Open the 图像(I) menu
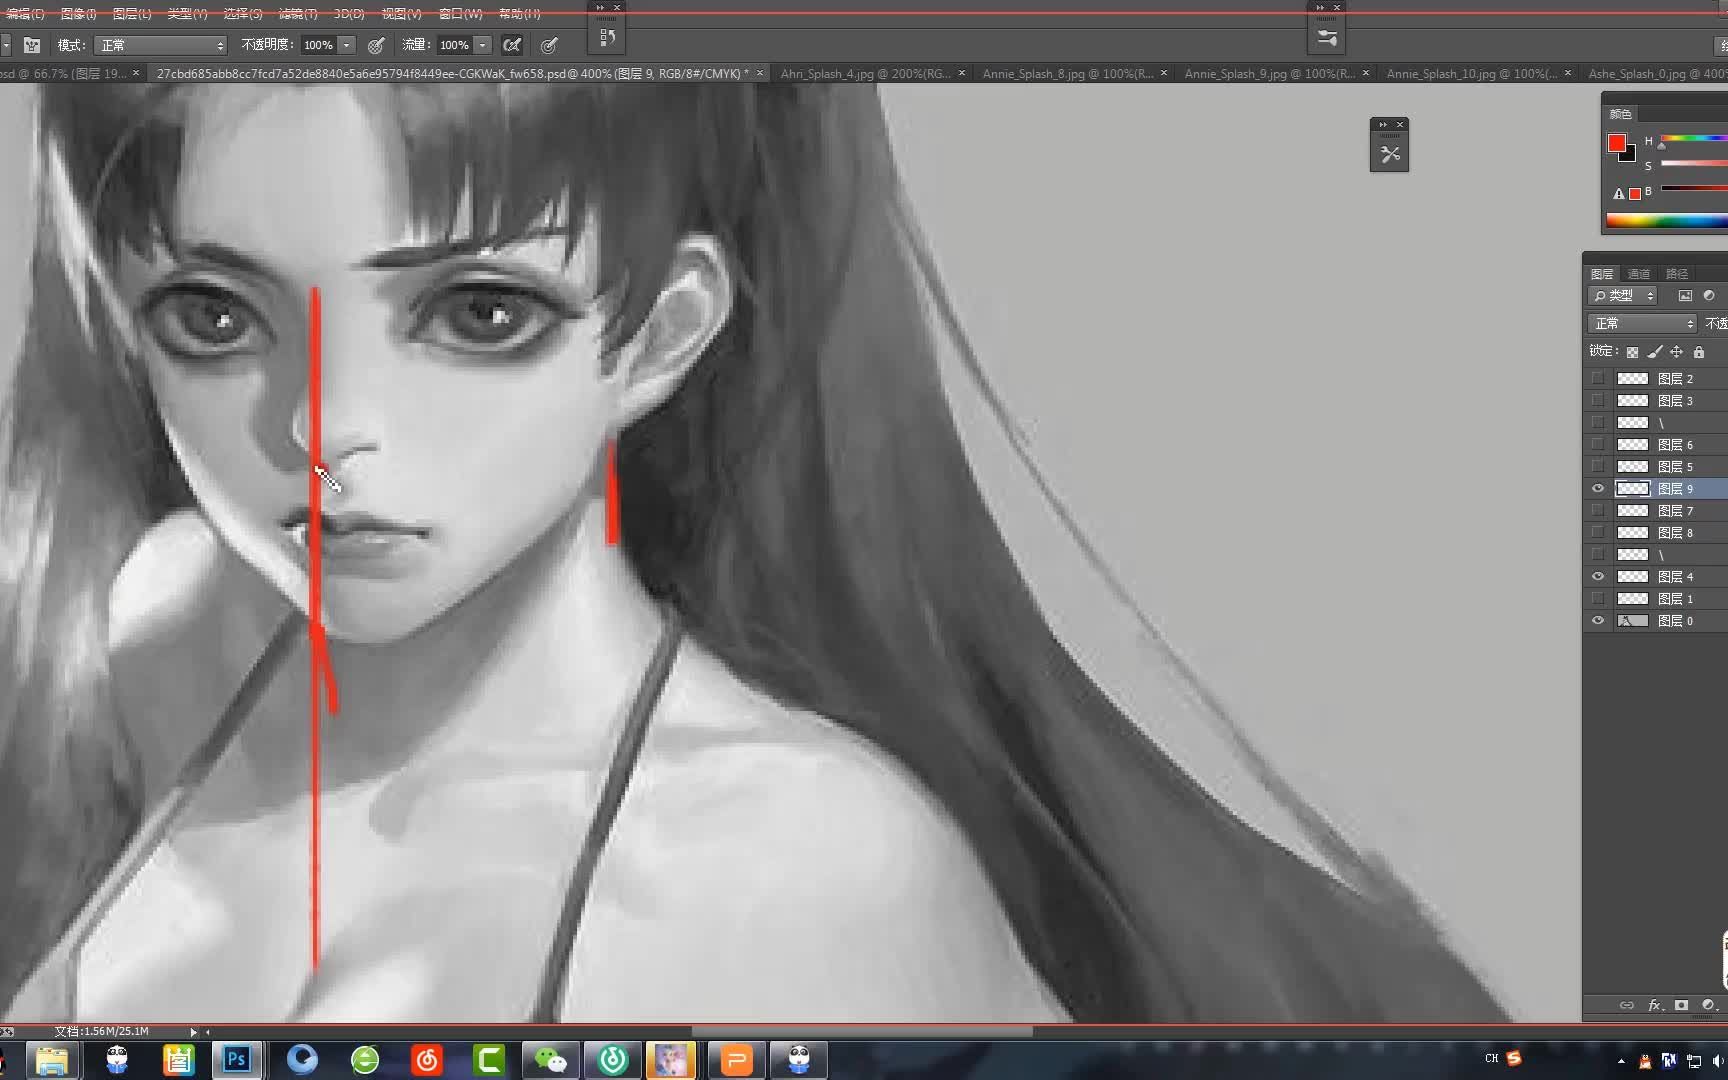This screenshot has height=1080, width=1728. coord(78,14)
